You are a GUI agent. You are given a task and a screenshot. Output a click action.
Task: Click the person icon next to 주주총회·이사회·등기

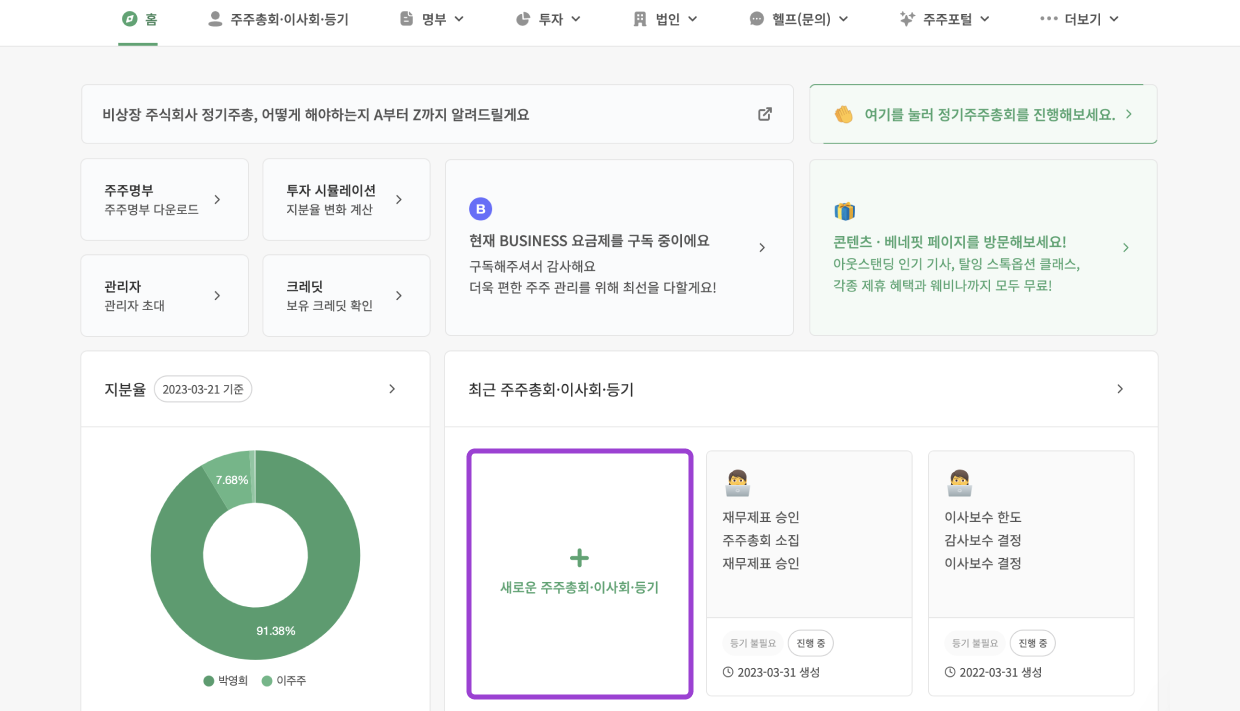click(x=216, y=17)
